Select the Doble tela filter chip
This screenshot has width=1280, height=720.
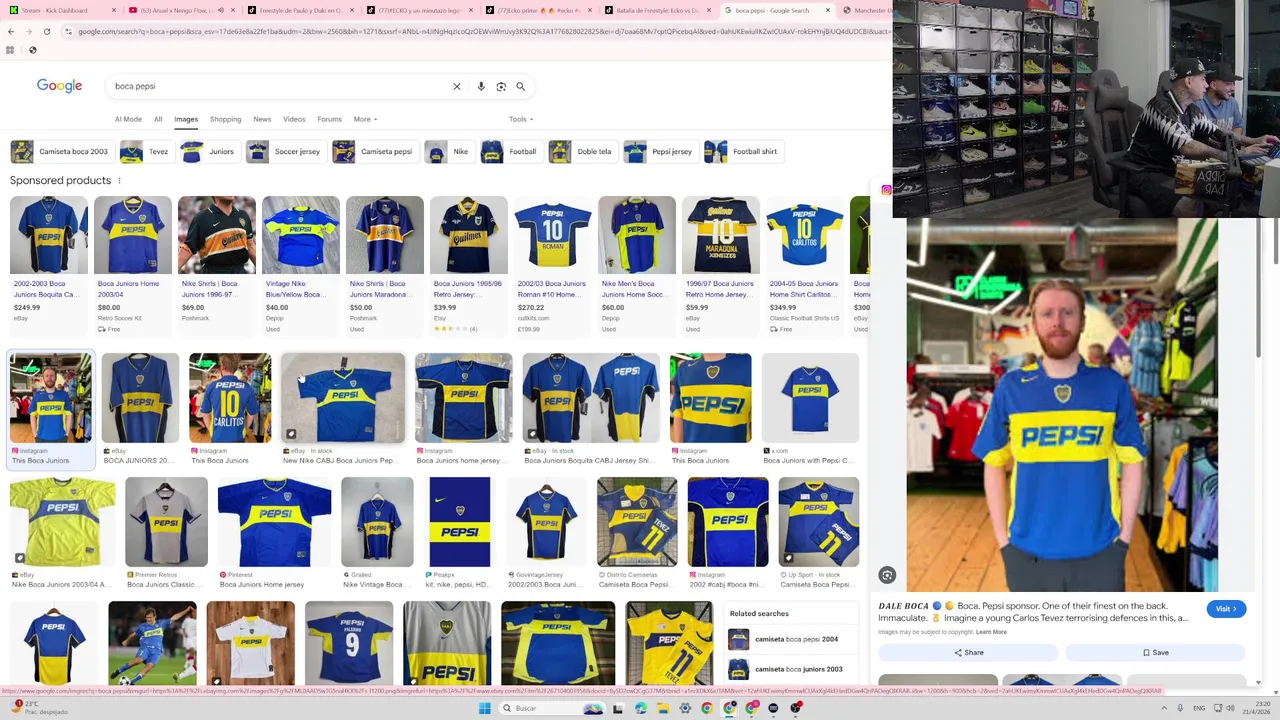[581, 152]
